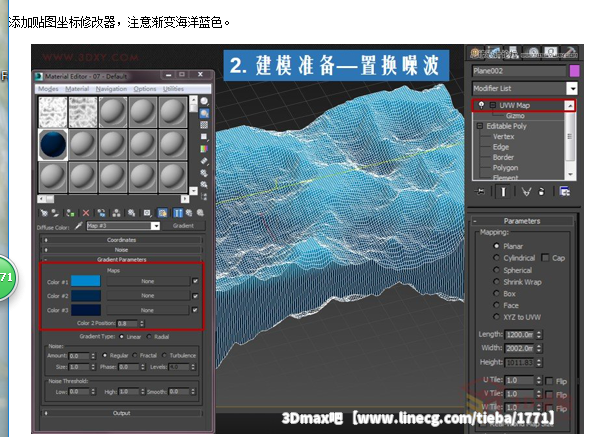Click Make Unique icon below modifier stack

[x=526, y=192]
